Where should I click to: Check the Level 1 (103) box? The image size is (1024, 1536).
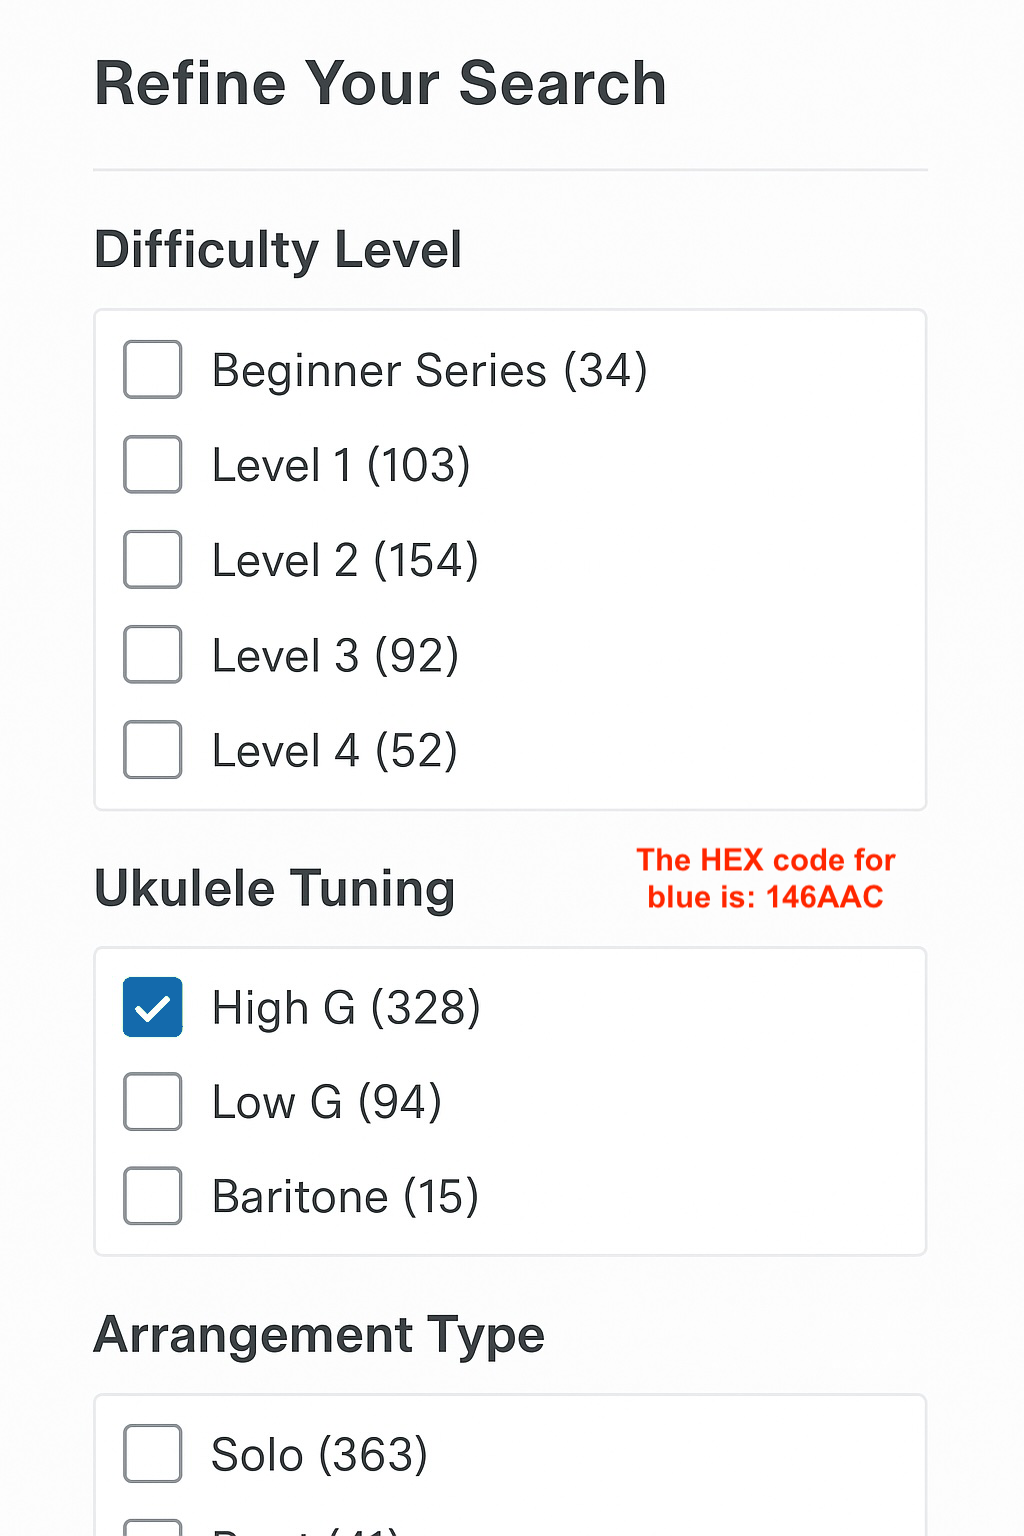coord(152,464)
